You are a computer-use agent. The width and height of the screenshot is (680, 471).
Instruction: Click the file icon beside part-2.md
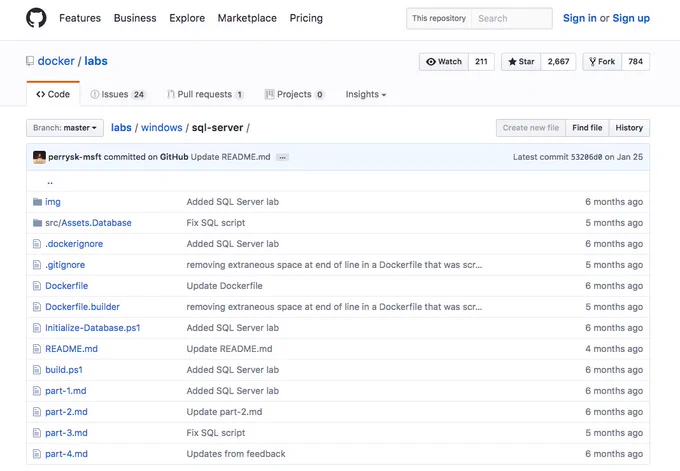(37, 412)
